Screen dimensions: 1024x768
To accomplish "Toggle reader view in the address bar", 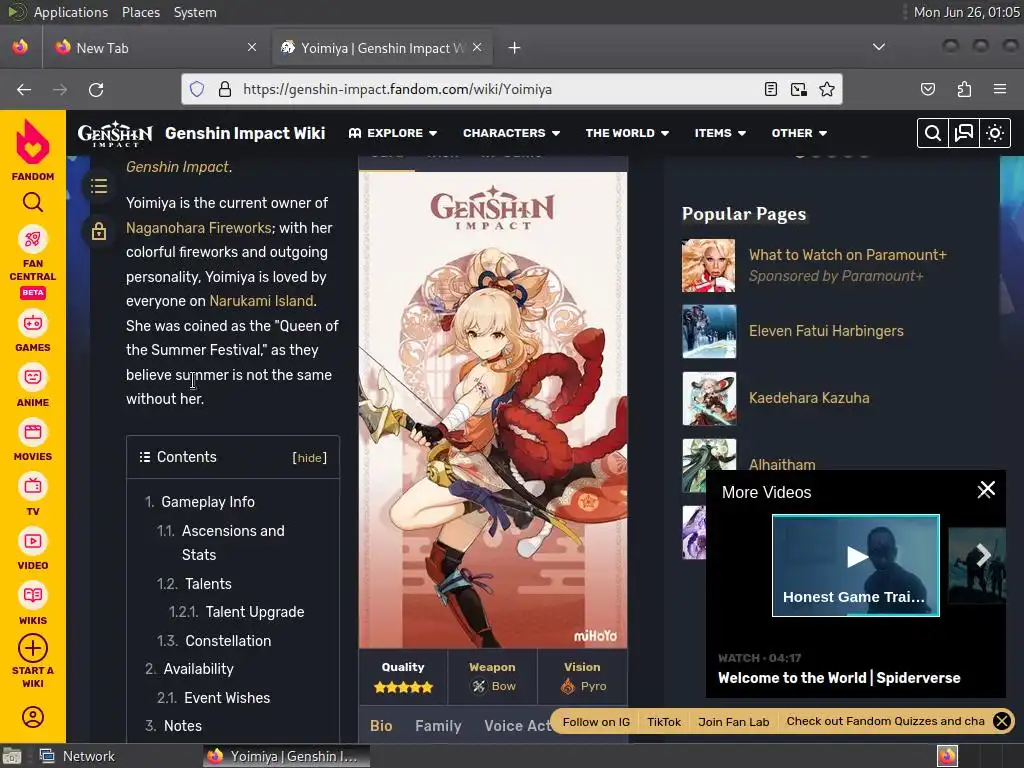I will [771, 89].
